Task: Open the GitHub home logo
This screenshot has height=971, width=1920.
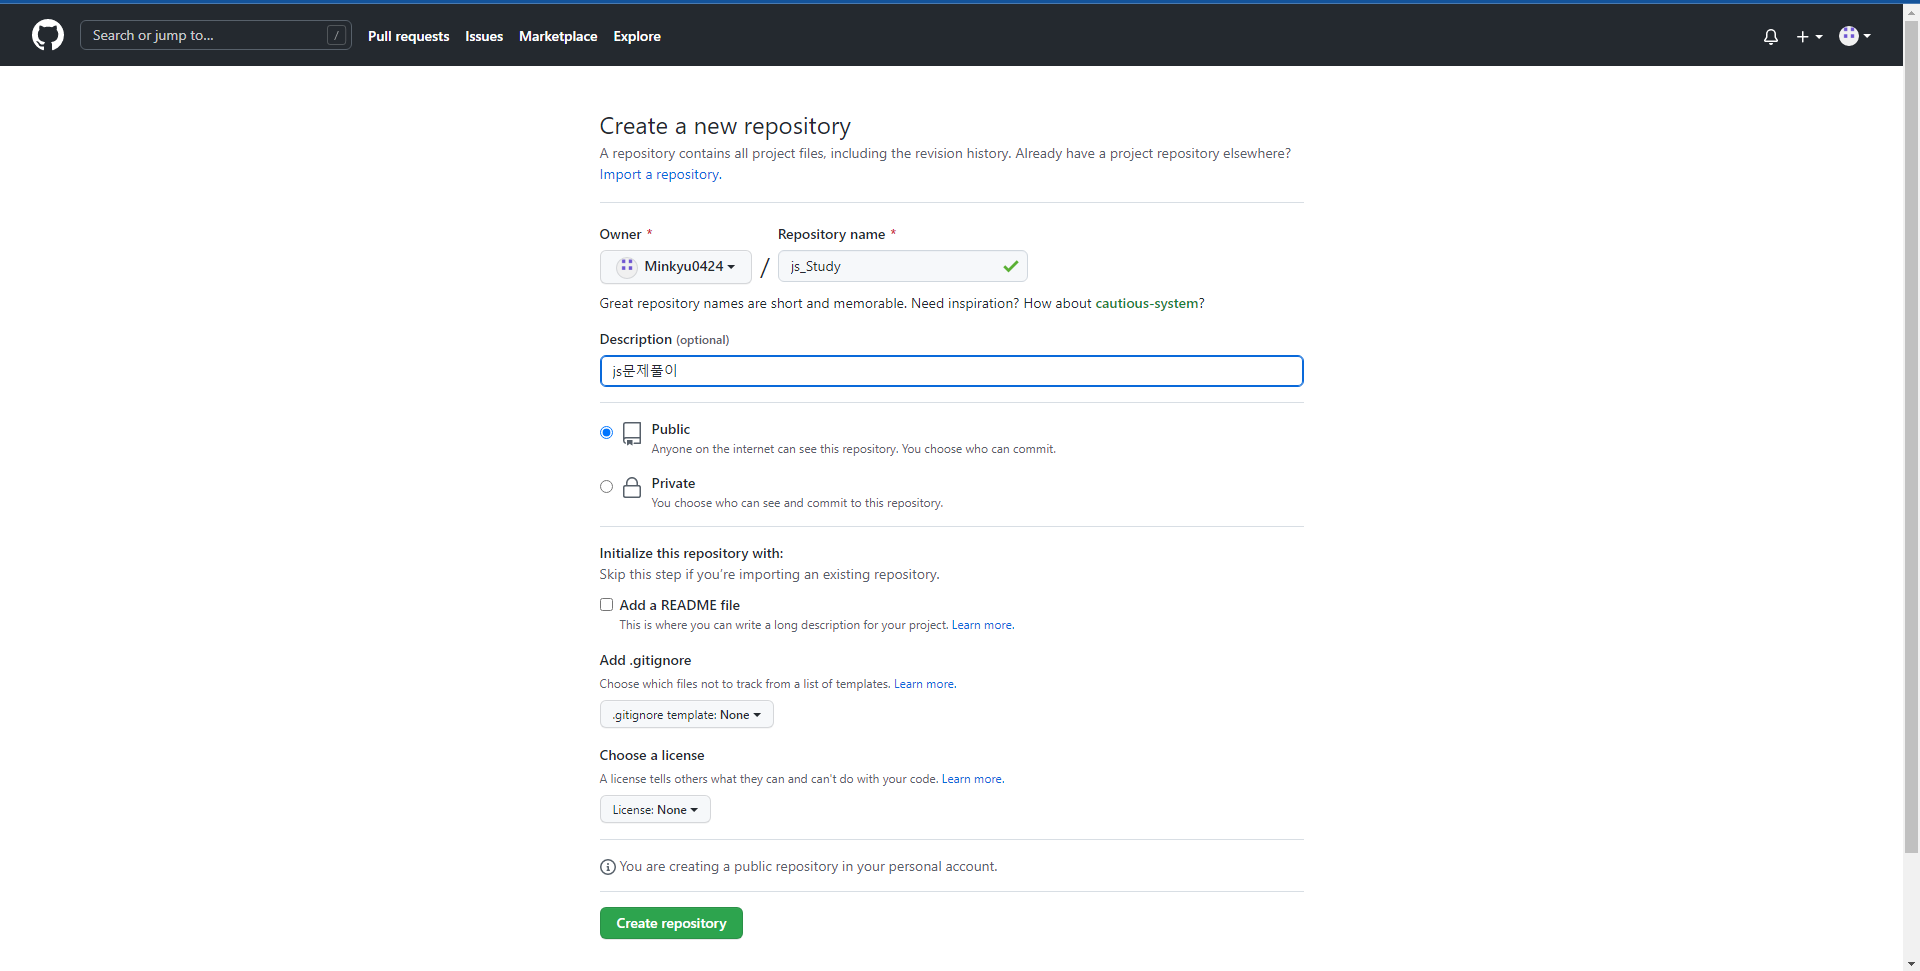Action: pyautogui.click(x=48, y=35)
